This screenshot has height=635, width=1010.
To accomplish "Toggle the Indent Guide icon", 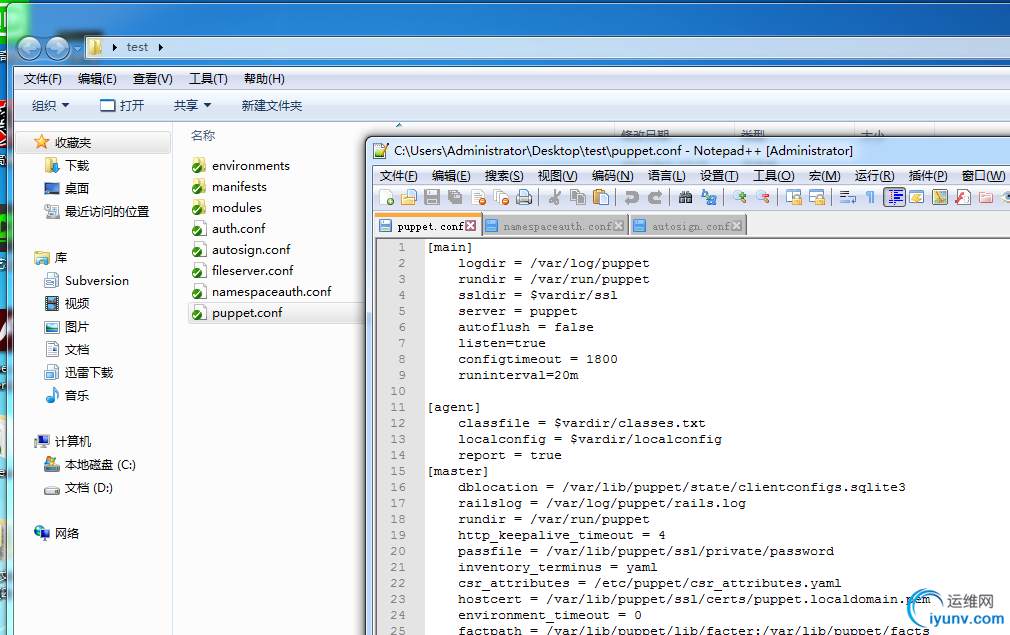I will point(894,198).
